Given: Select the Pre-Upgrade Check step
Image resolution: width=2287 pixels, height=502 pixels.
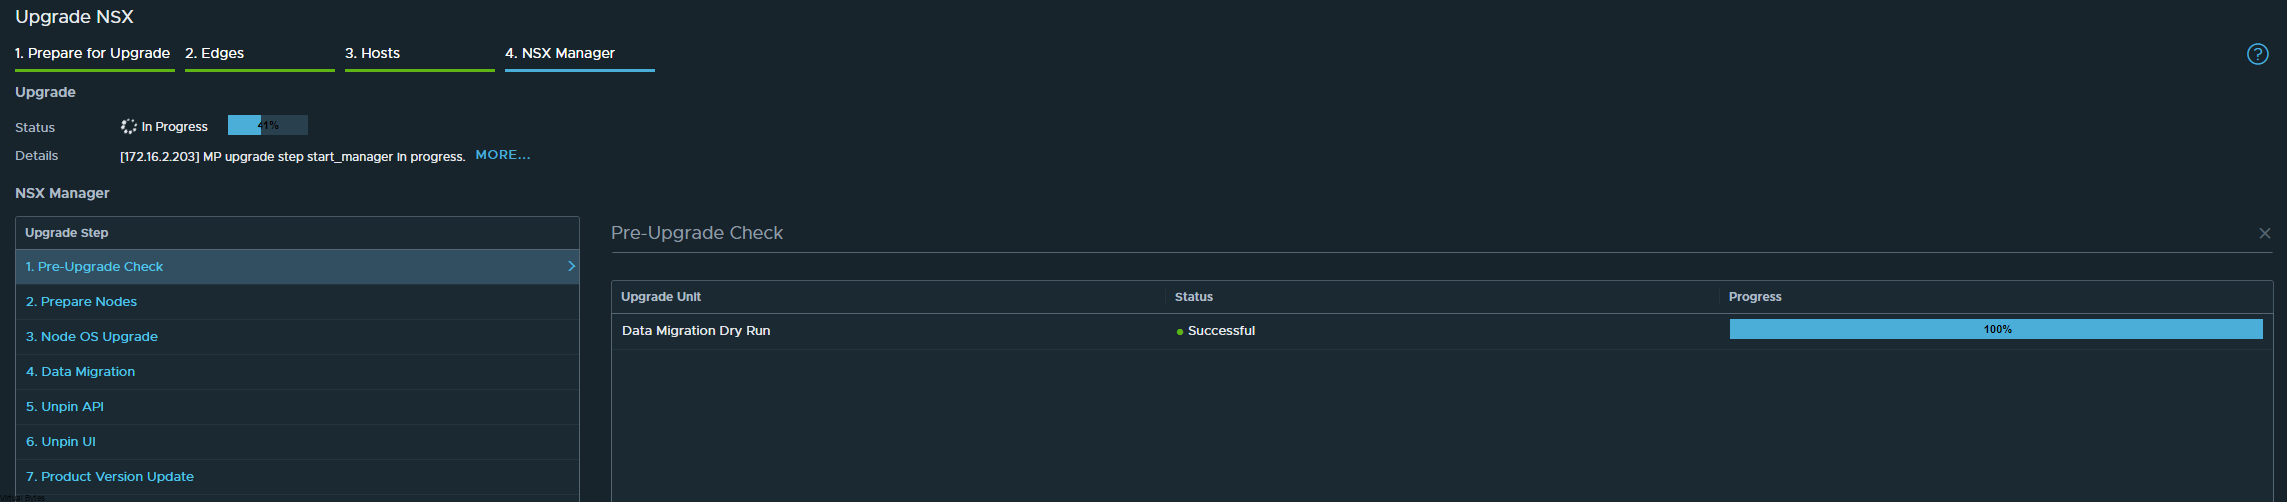Looking at the screenshot, I should [x=297, y=267].
